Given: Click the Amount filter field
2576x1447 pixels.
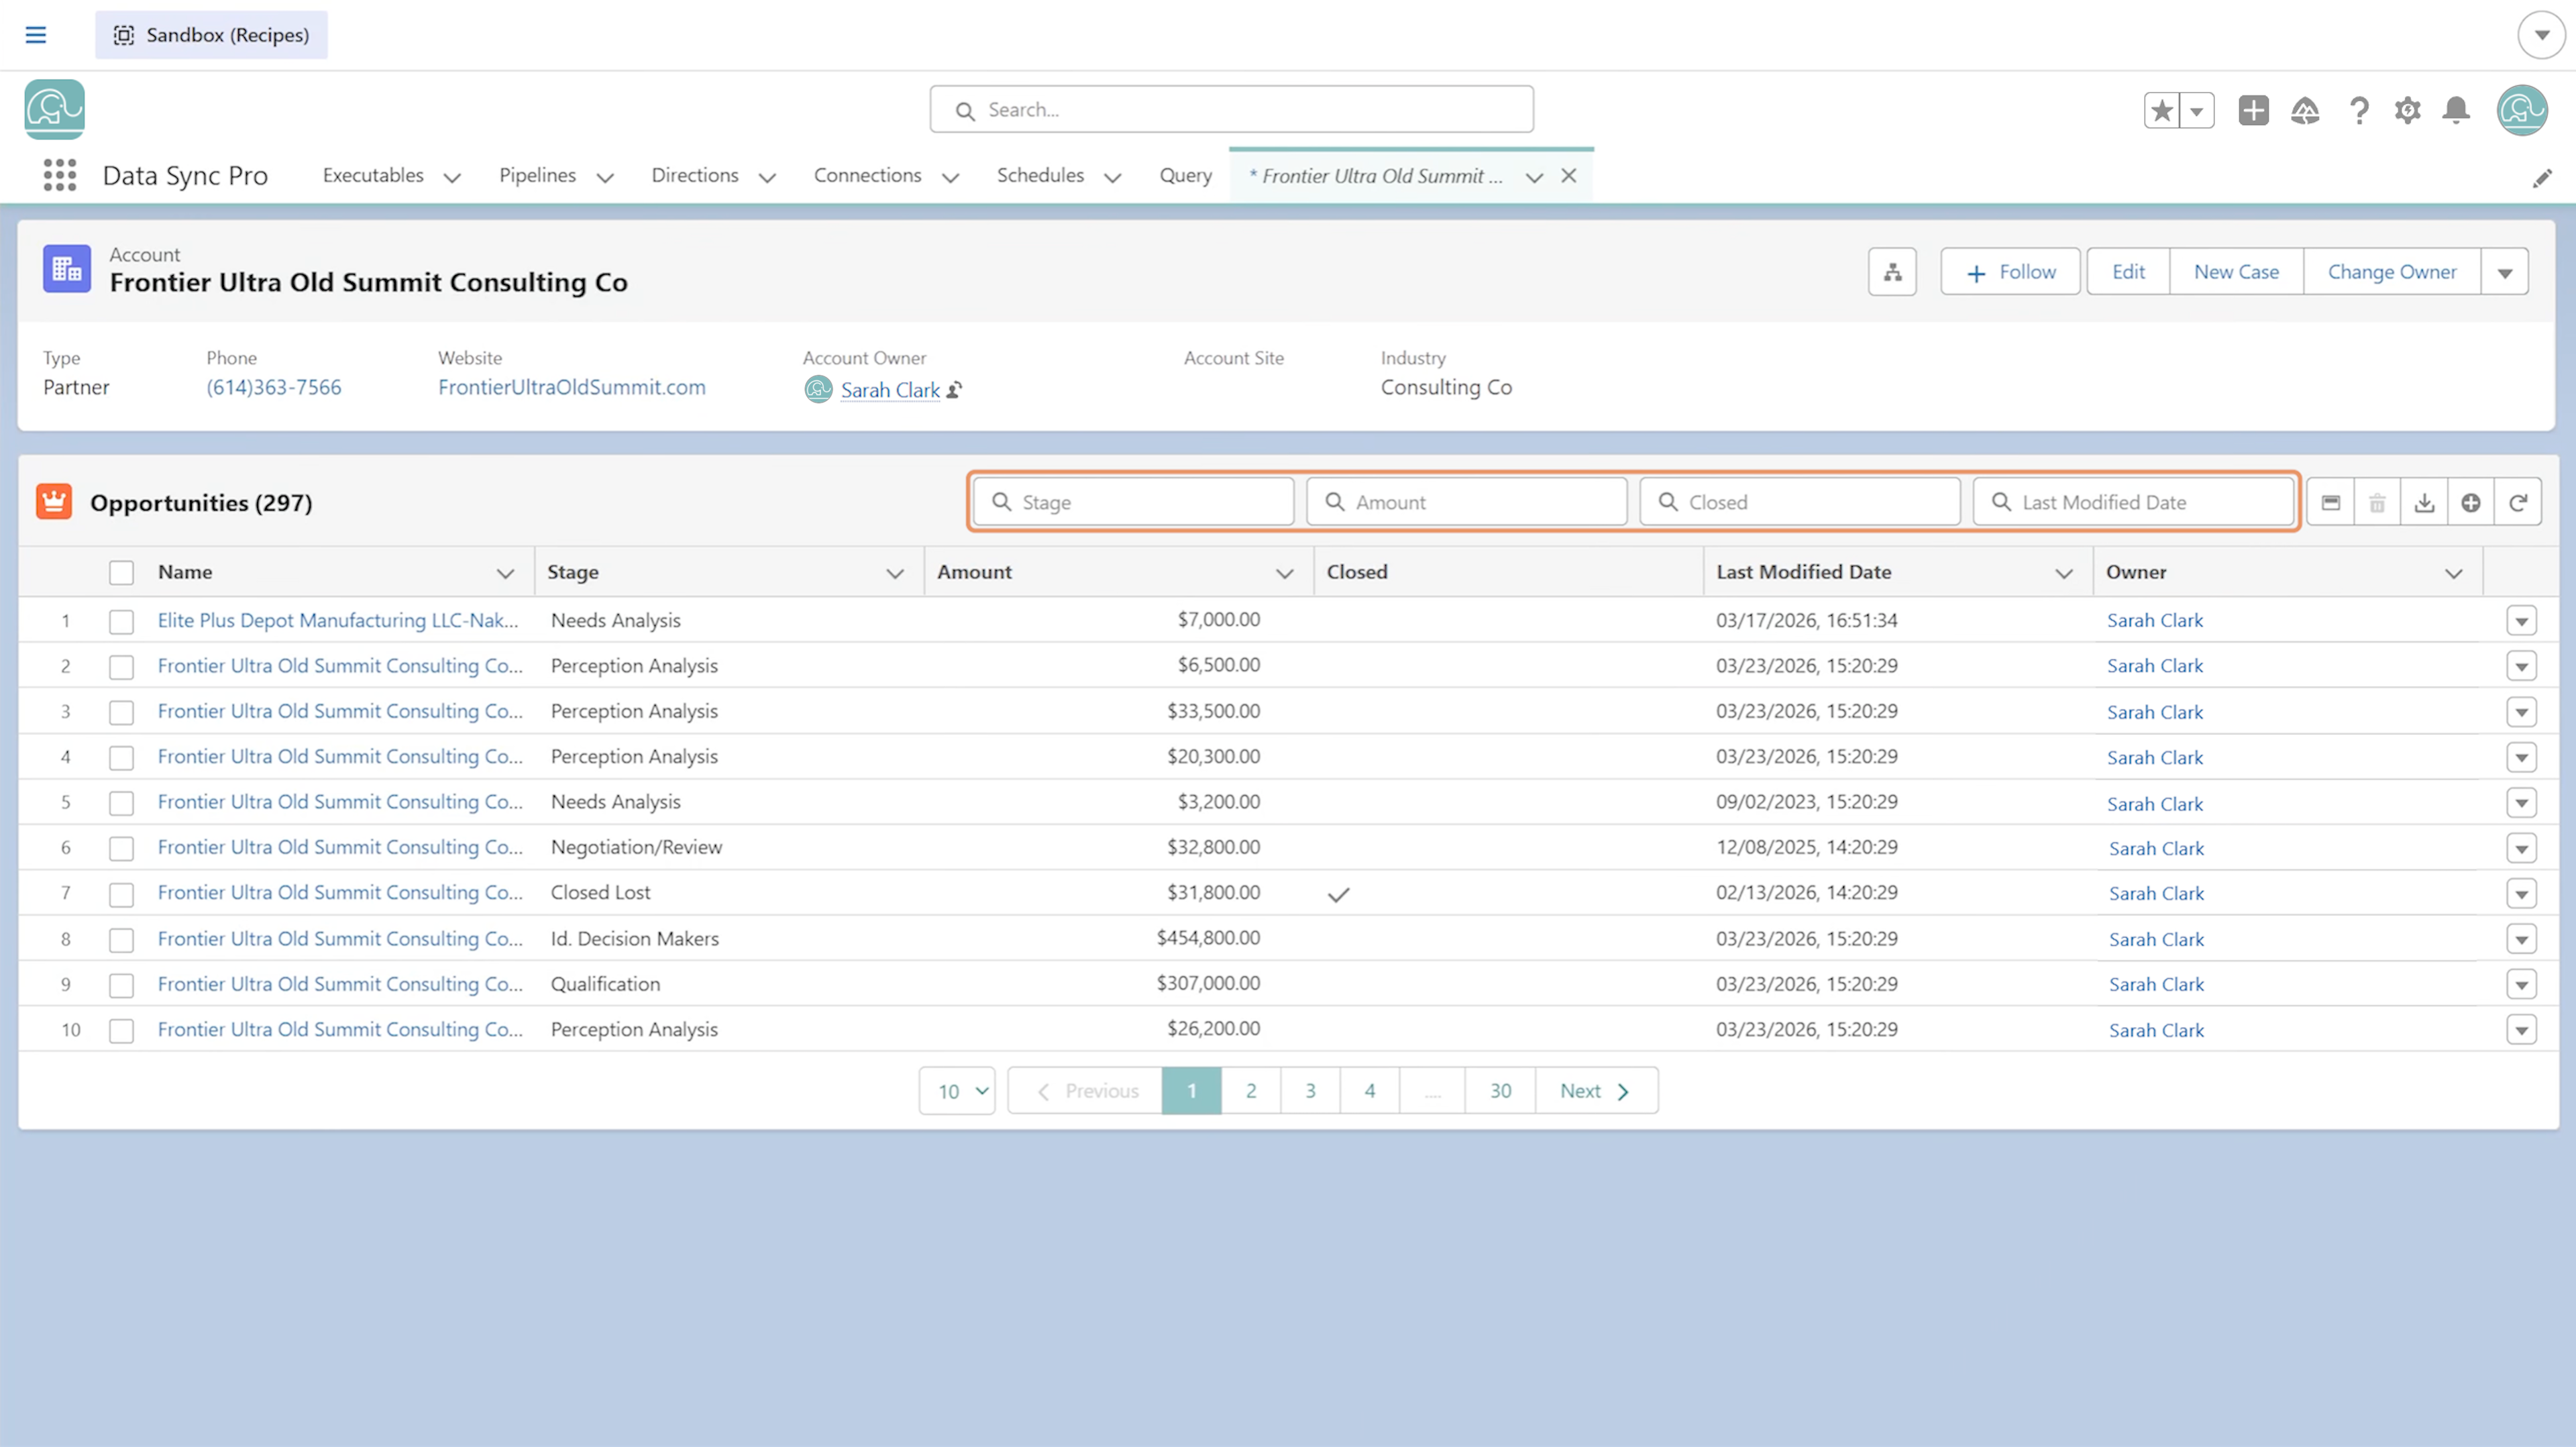Looking at the screenshot, I should pyautogui.click(x=1466, y=502).
